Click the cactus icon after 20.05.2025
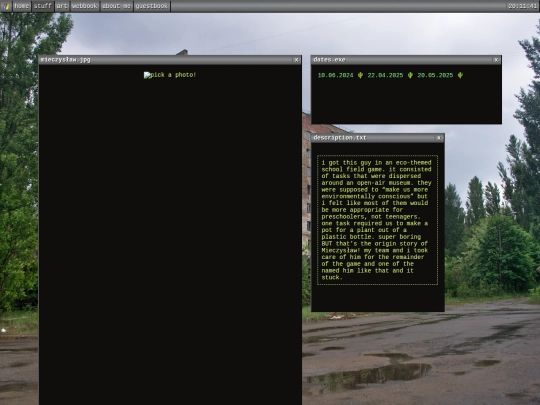The height and width of the screenshot is (405, 540). coord(460,75)
